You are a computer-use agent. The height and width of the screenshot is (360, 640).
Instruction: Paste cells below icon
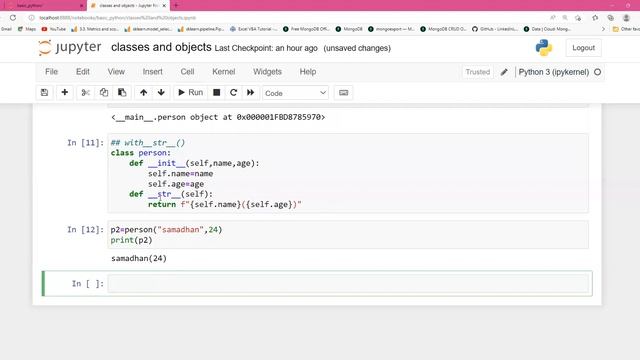coord(122,93)
